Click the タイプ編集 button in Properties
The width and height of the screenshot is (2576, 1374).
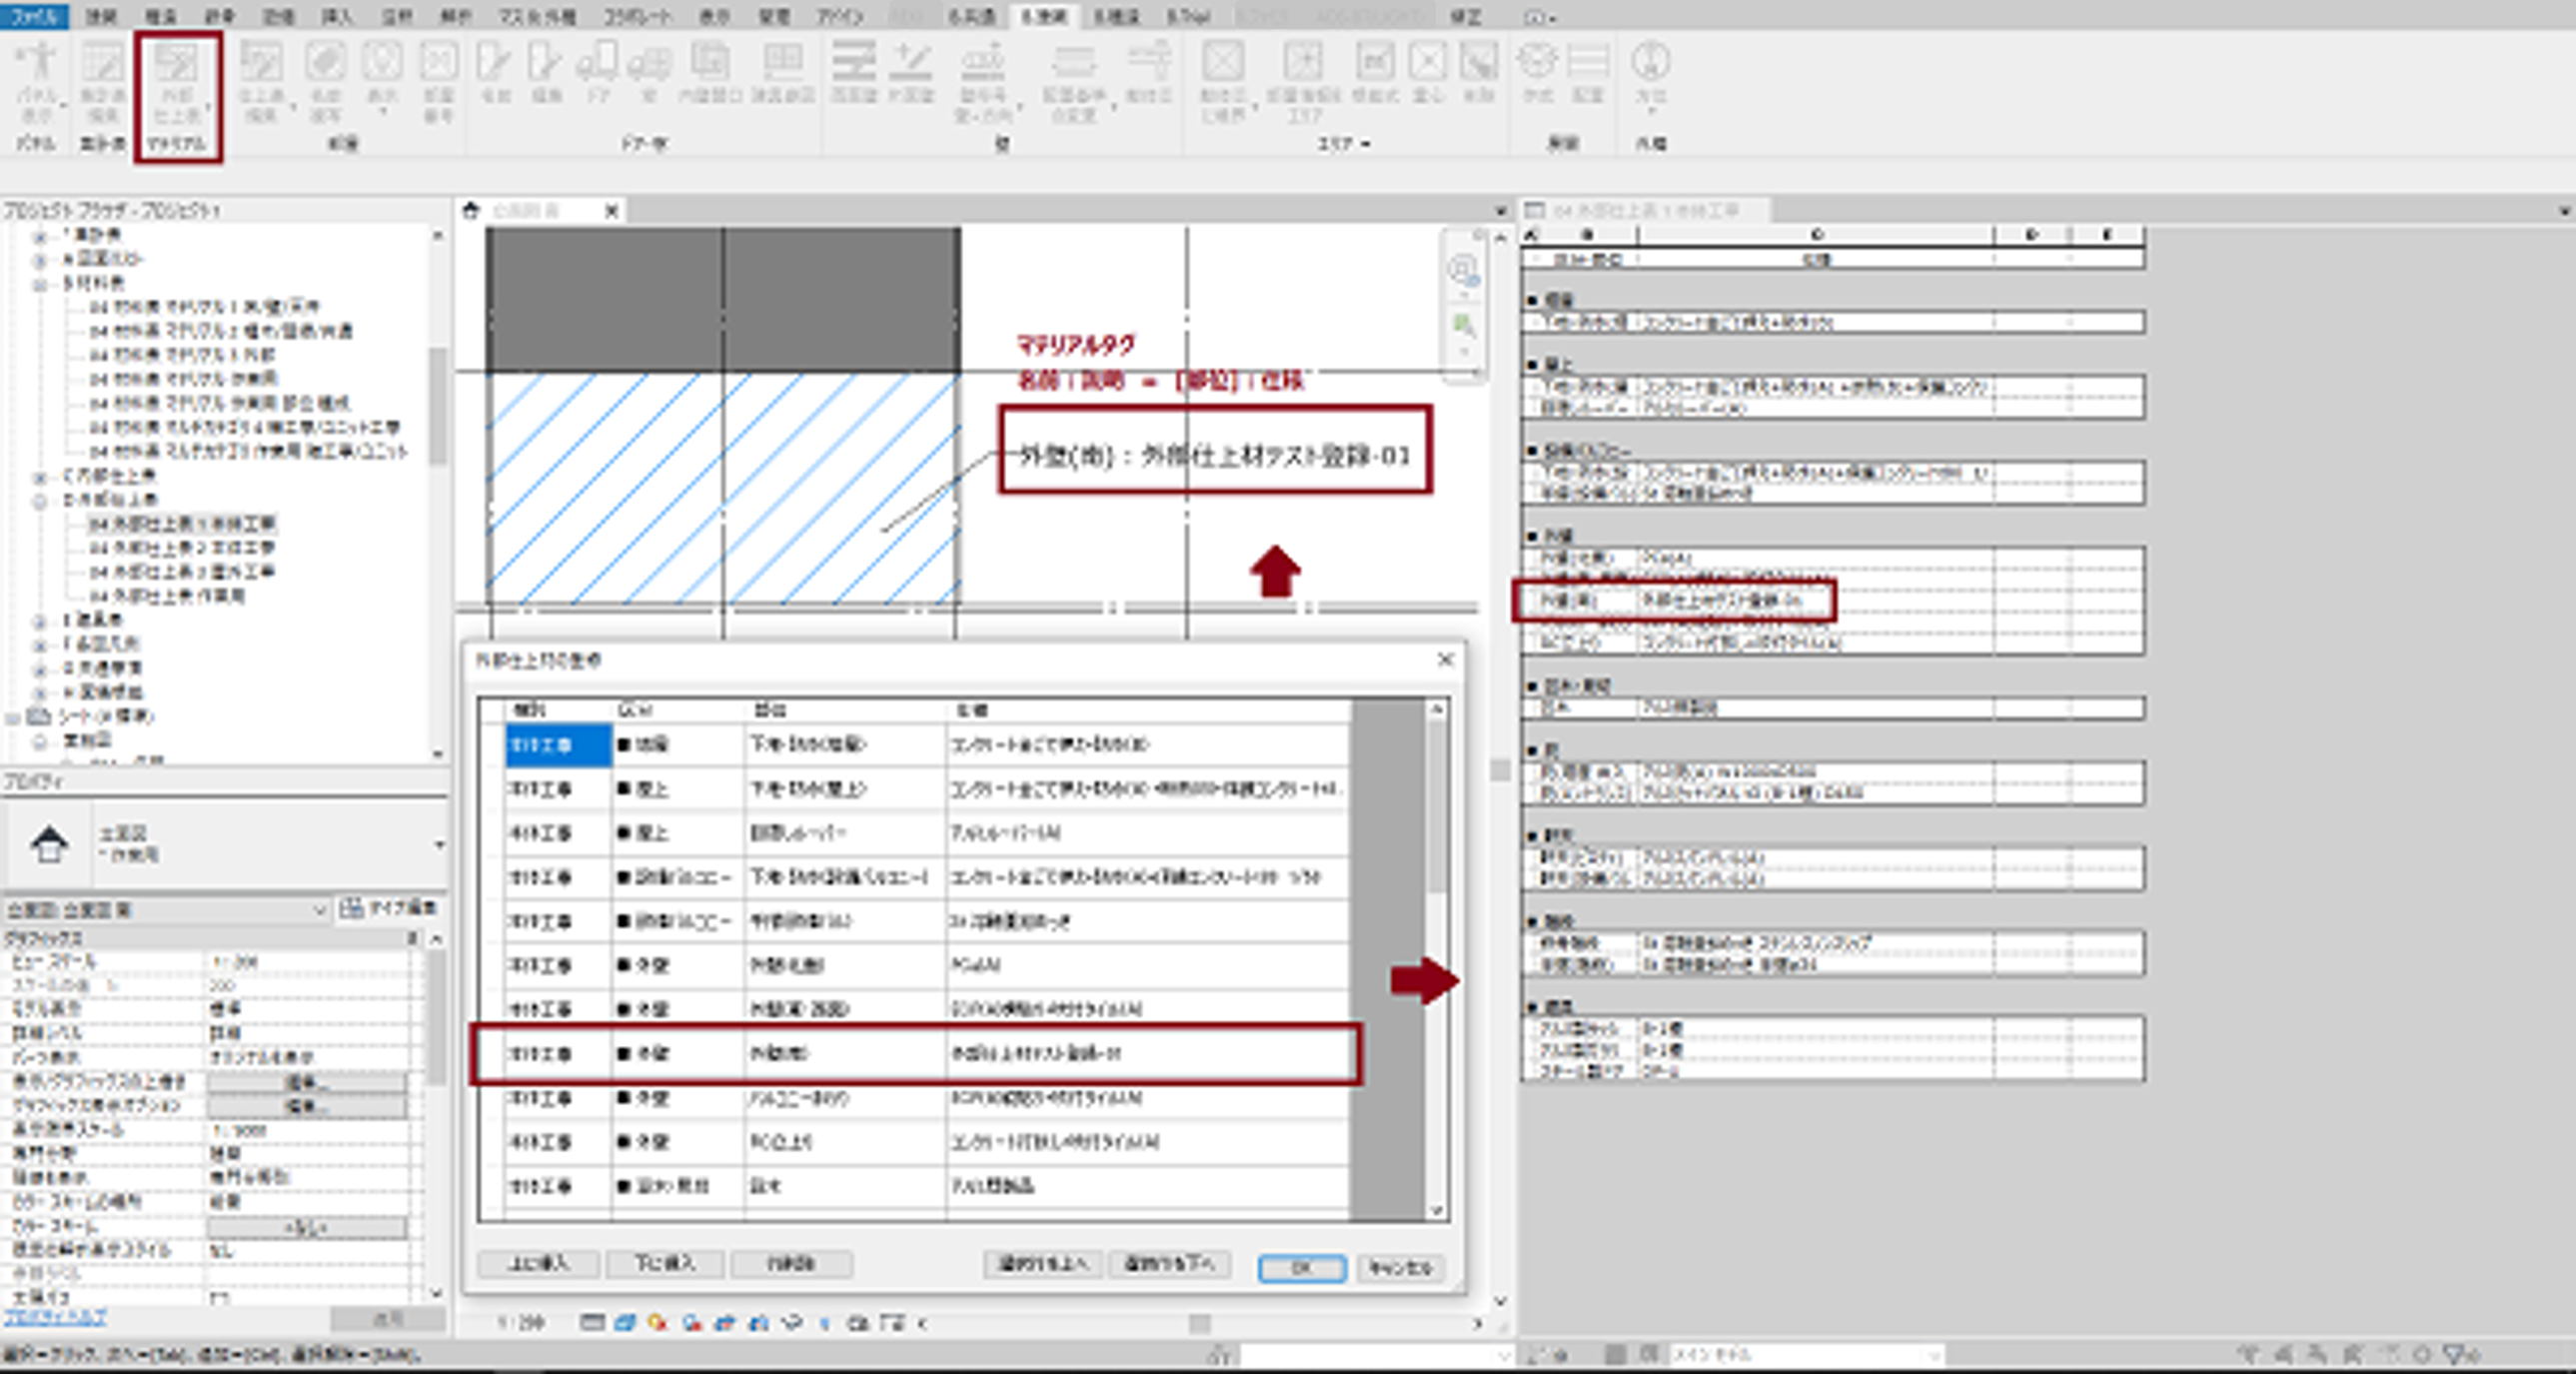click(388, 908)
